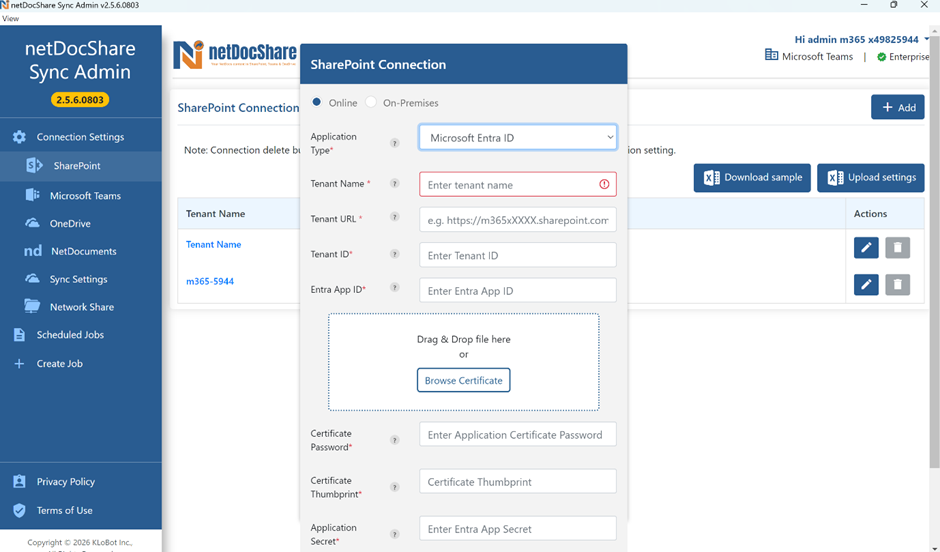
Task: Click the Certificate Thumbprint input field
Action: 518,482
